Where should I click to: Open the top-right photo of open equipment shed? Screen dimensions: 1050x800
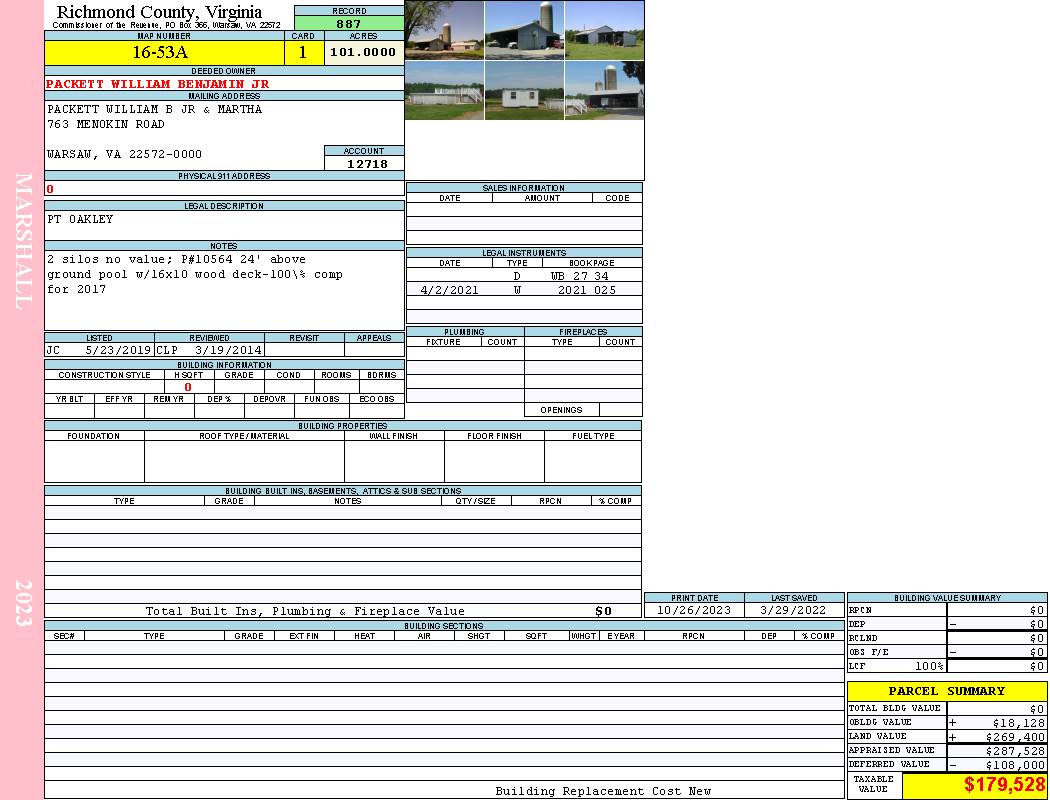604,30
